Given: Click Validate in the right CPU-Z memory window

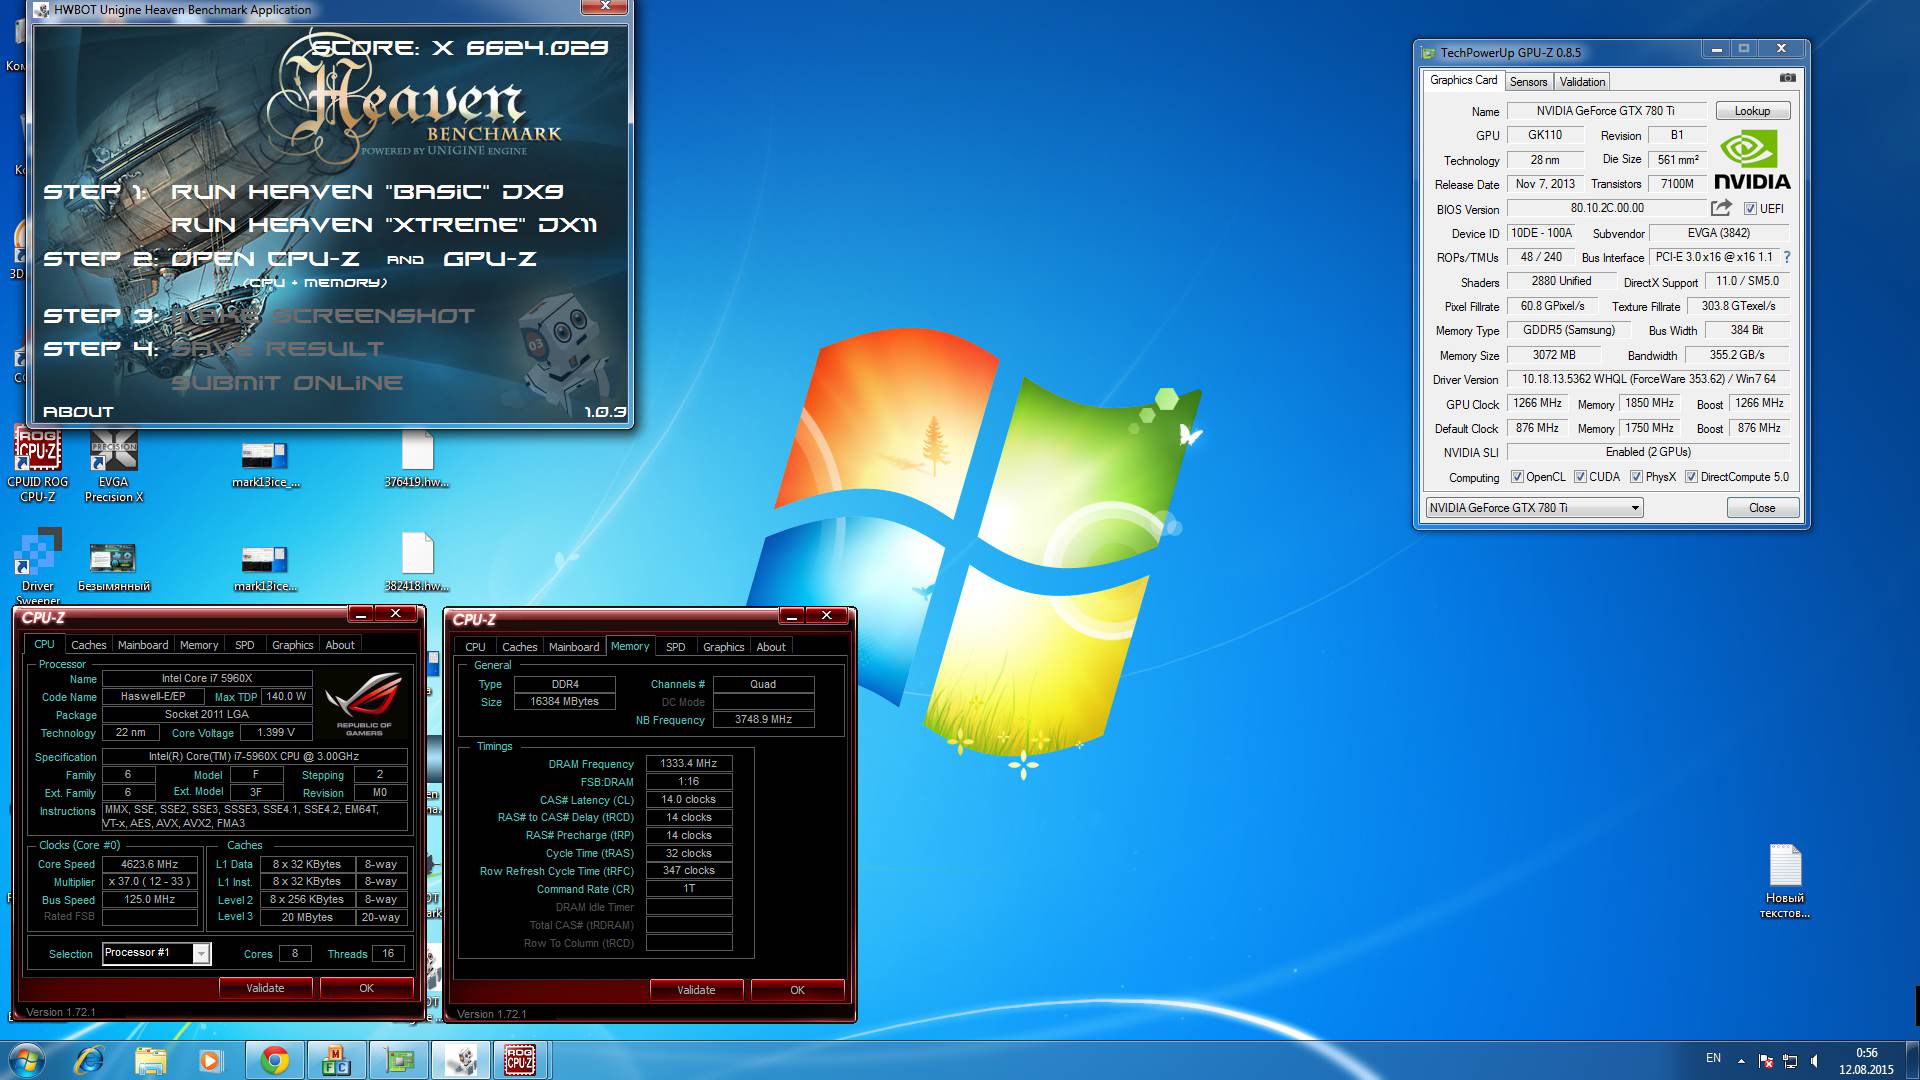Looking at the screenshot, I should point(696,990).
